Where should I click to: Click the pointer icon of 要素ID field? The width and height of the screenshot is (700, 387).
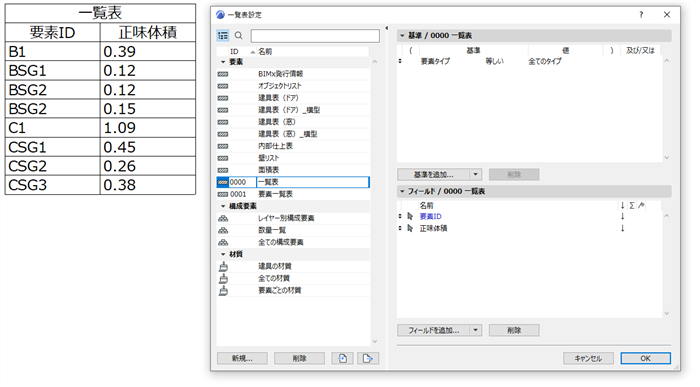pyautogui.click(x=410, y=216)
